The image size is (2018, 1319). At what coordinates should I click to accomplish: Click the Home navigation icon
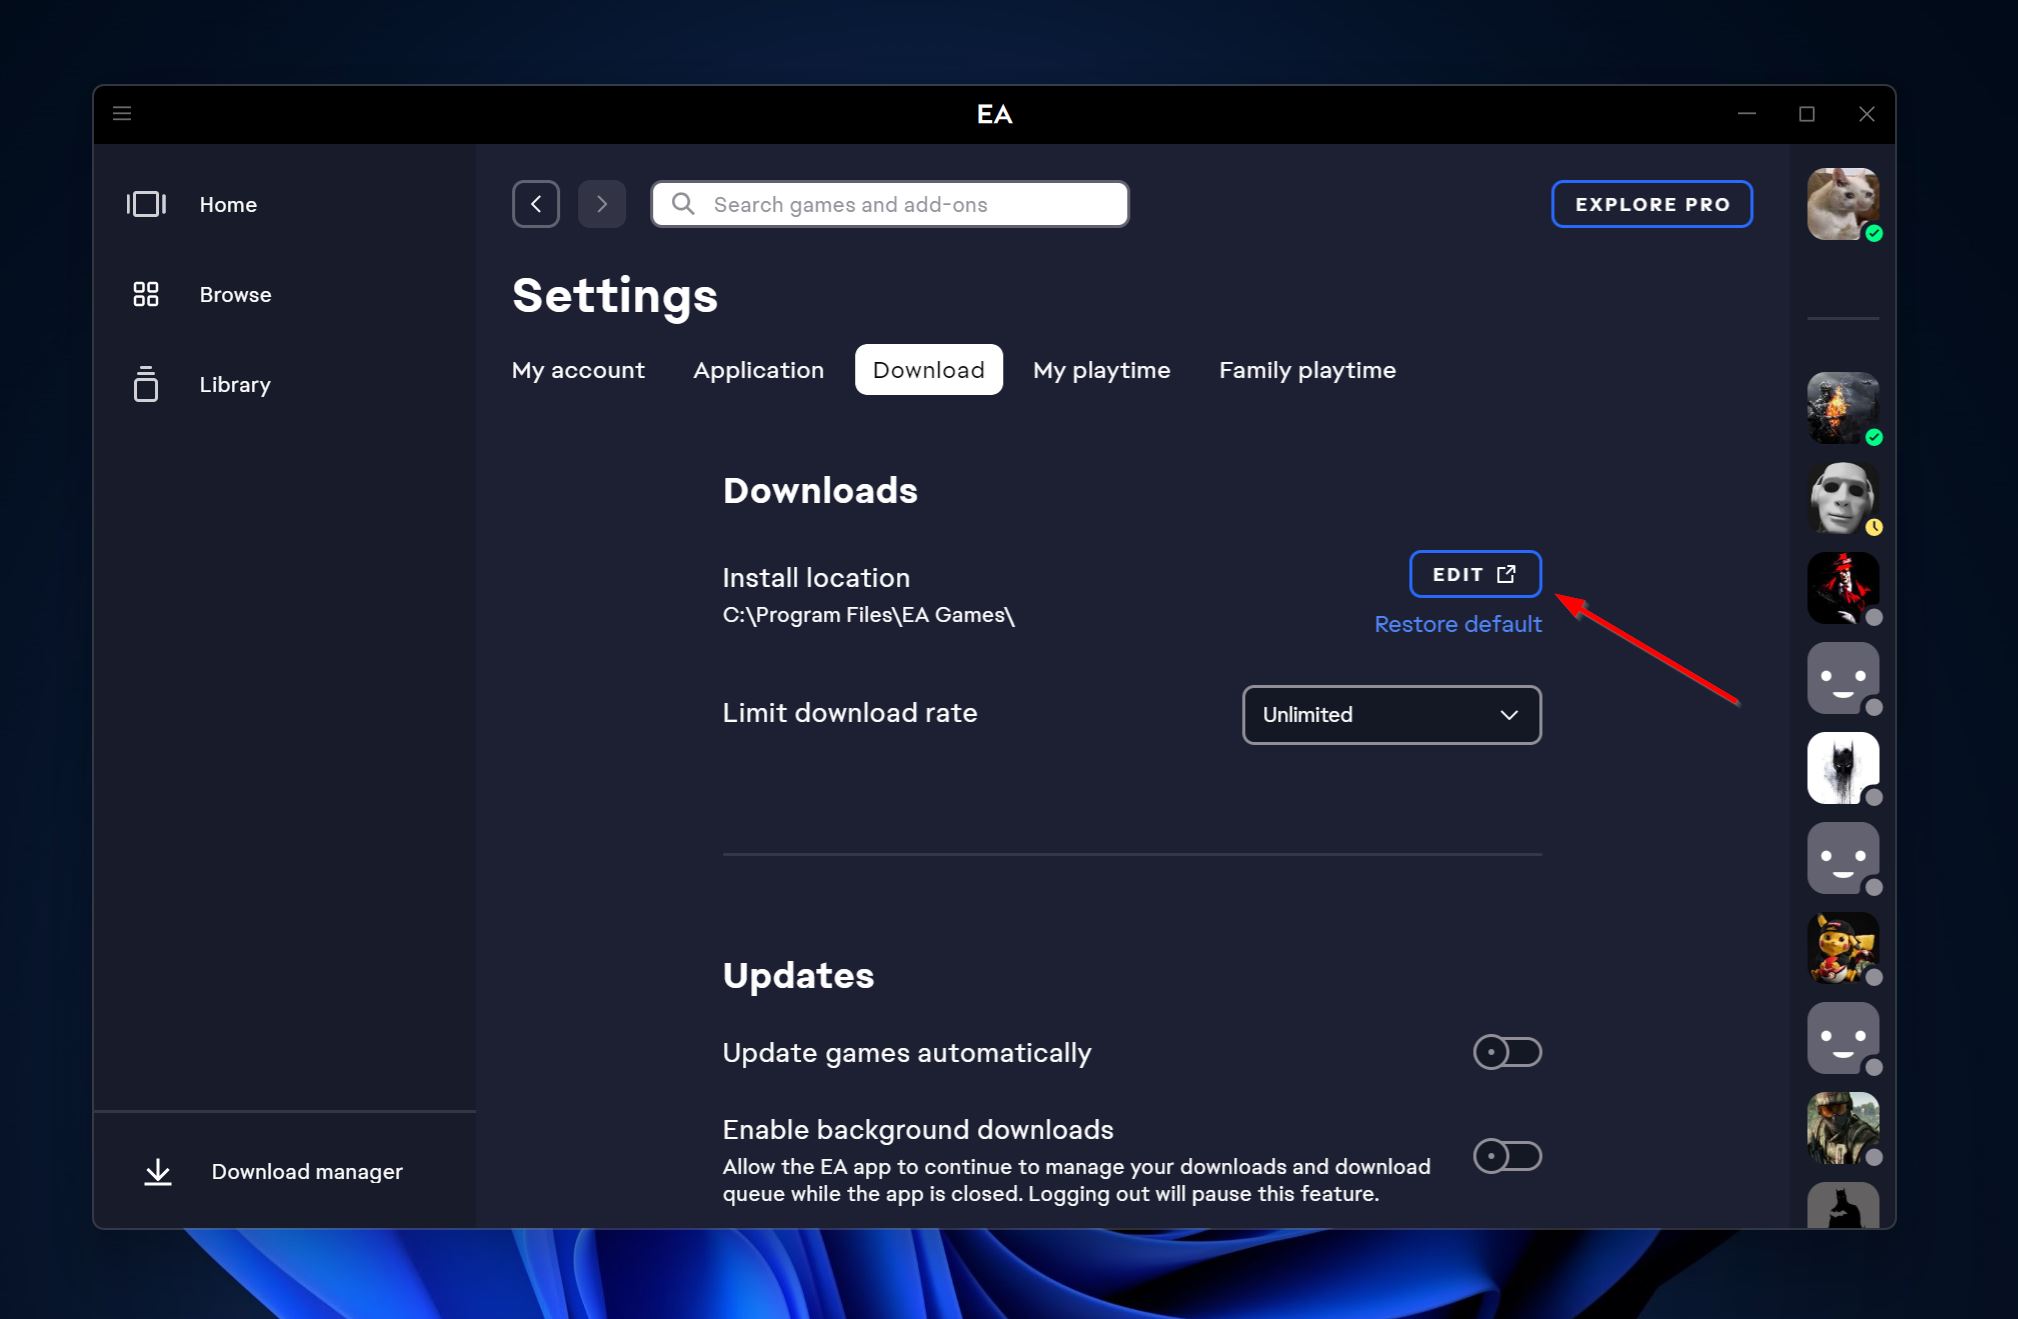tap(144, 203)
